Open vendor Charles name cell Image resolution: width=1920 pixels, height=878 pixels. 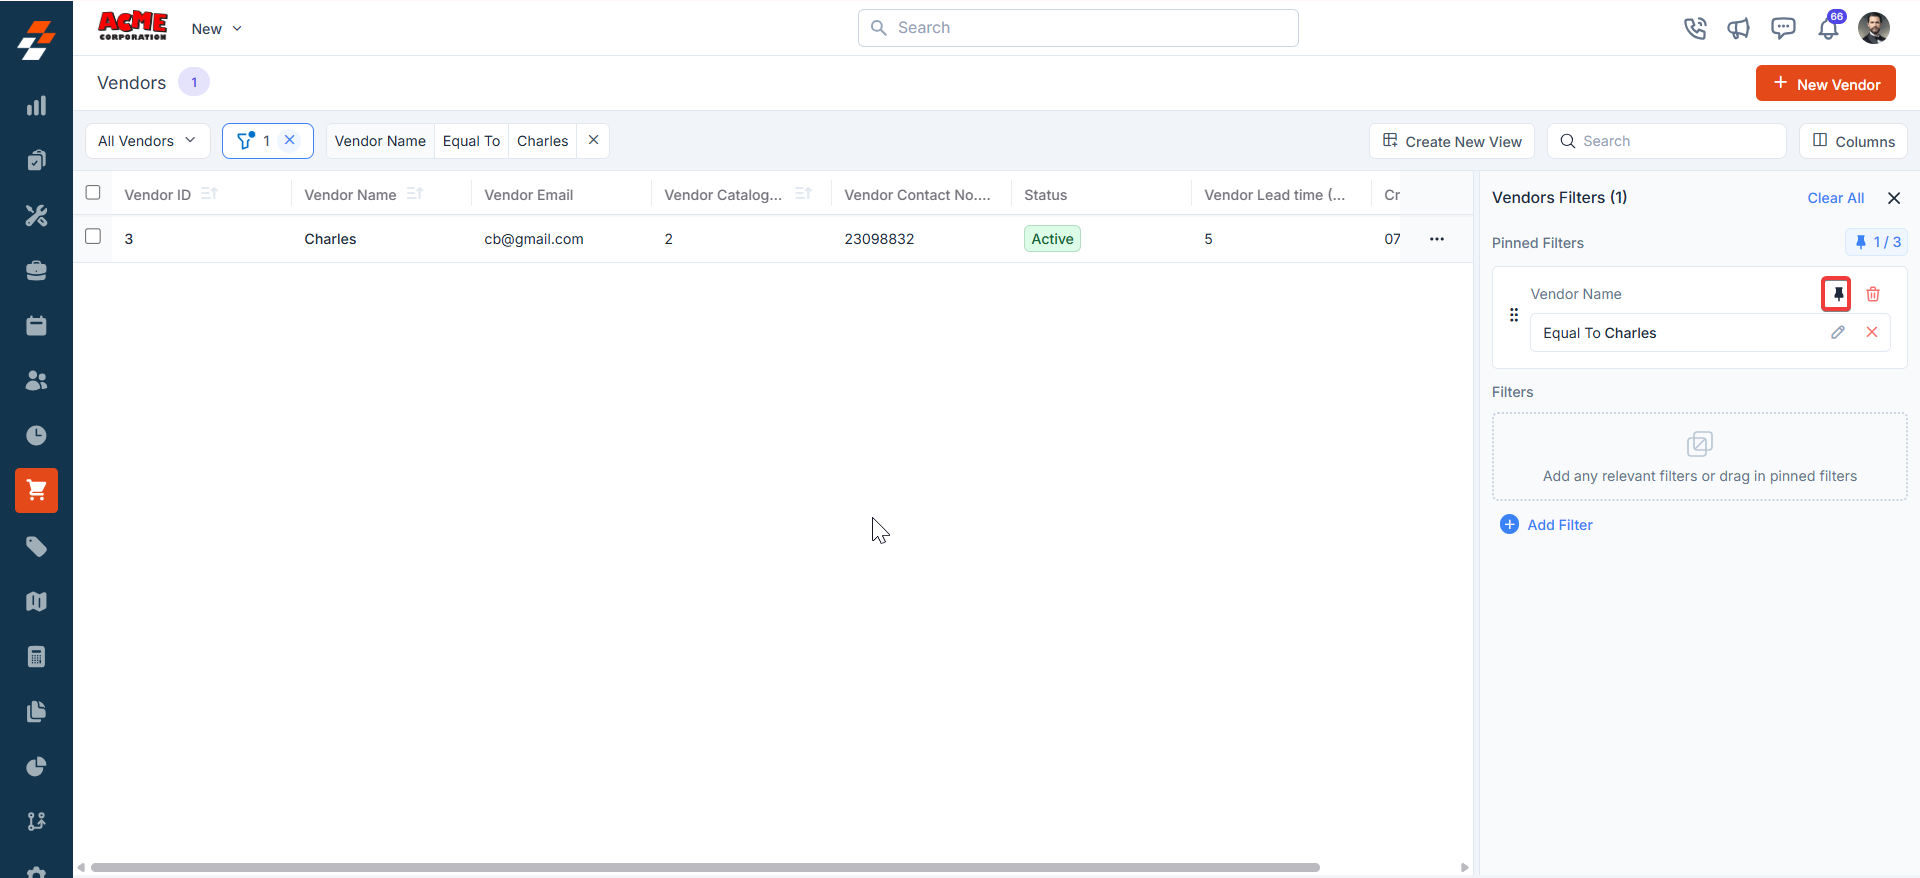(x=330, y=239)
